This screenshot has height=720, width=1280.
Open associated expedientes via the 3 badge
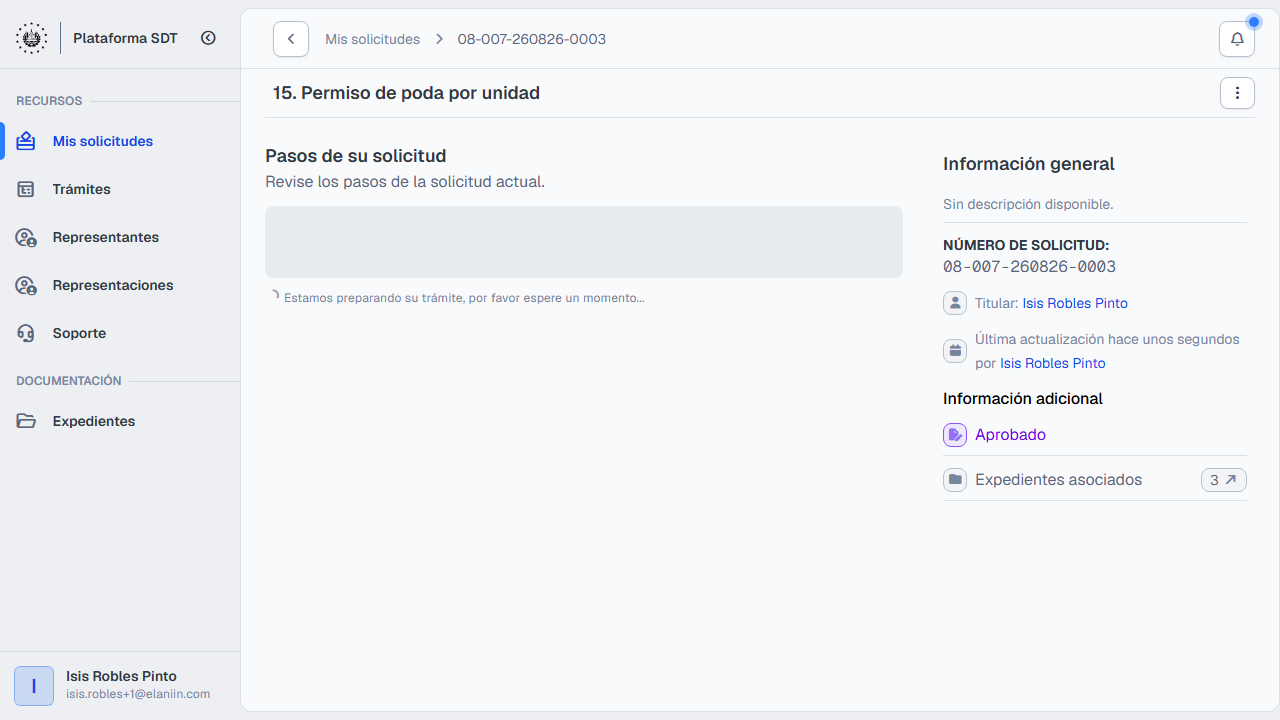click(x=1224, y=480)
